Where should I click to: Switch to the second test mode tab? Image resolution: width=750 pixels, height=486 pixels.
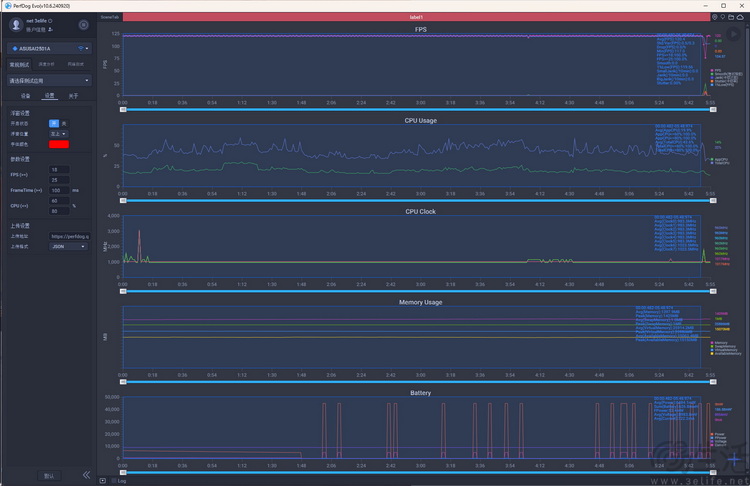[x=46, y=64]
